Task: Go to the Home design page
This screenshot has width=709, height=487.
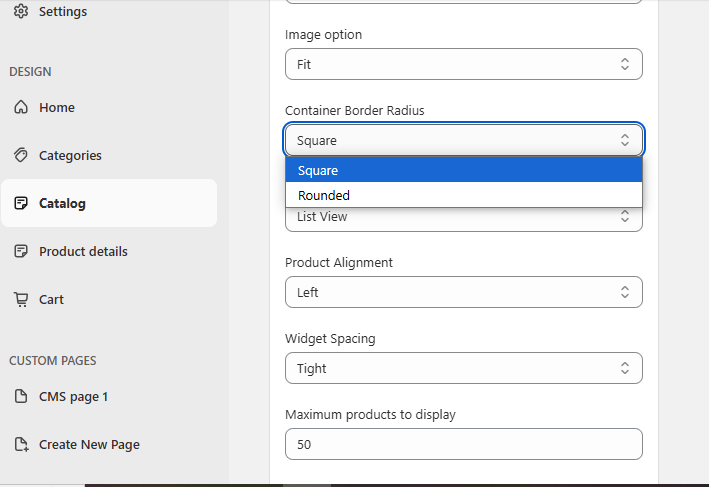Action: click(57, 107)
